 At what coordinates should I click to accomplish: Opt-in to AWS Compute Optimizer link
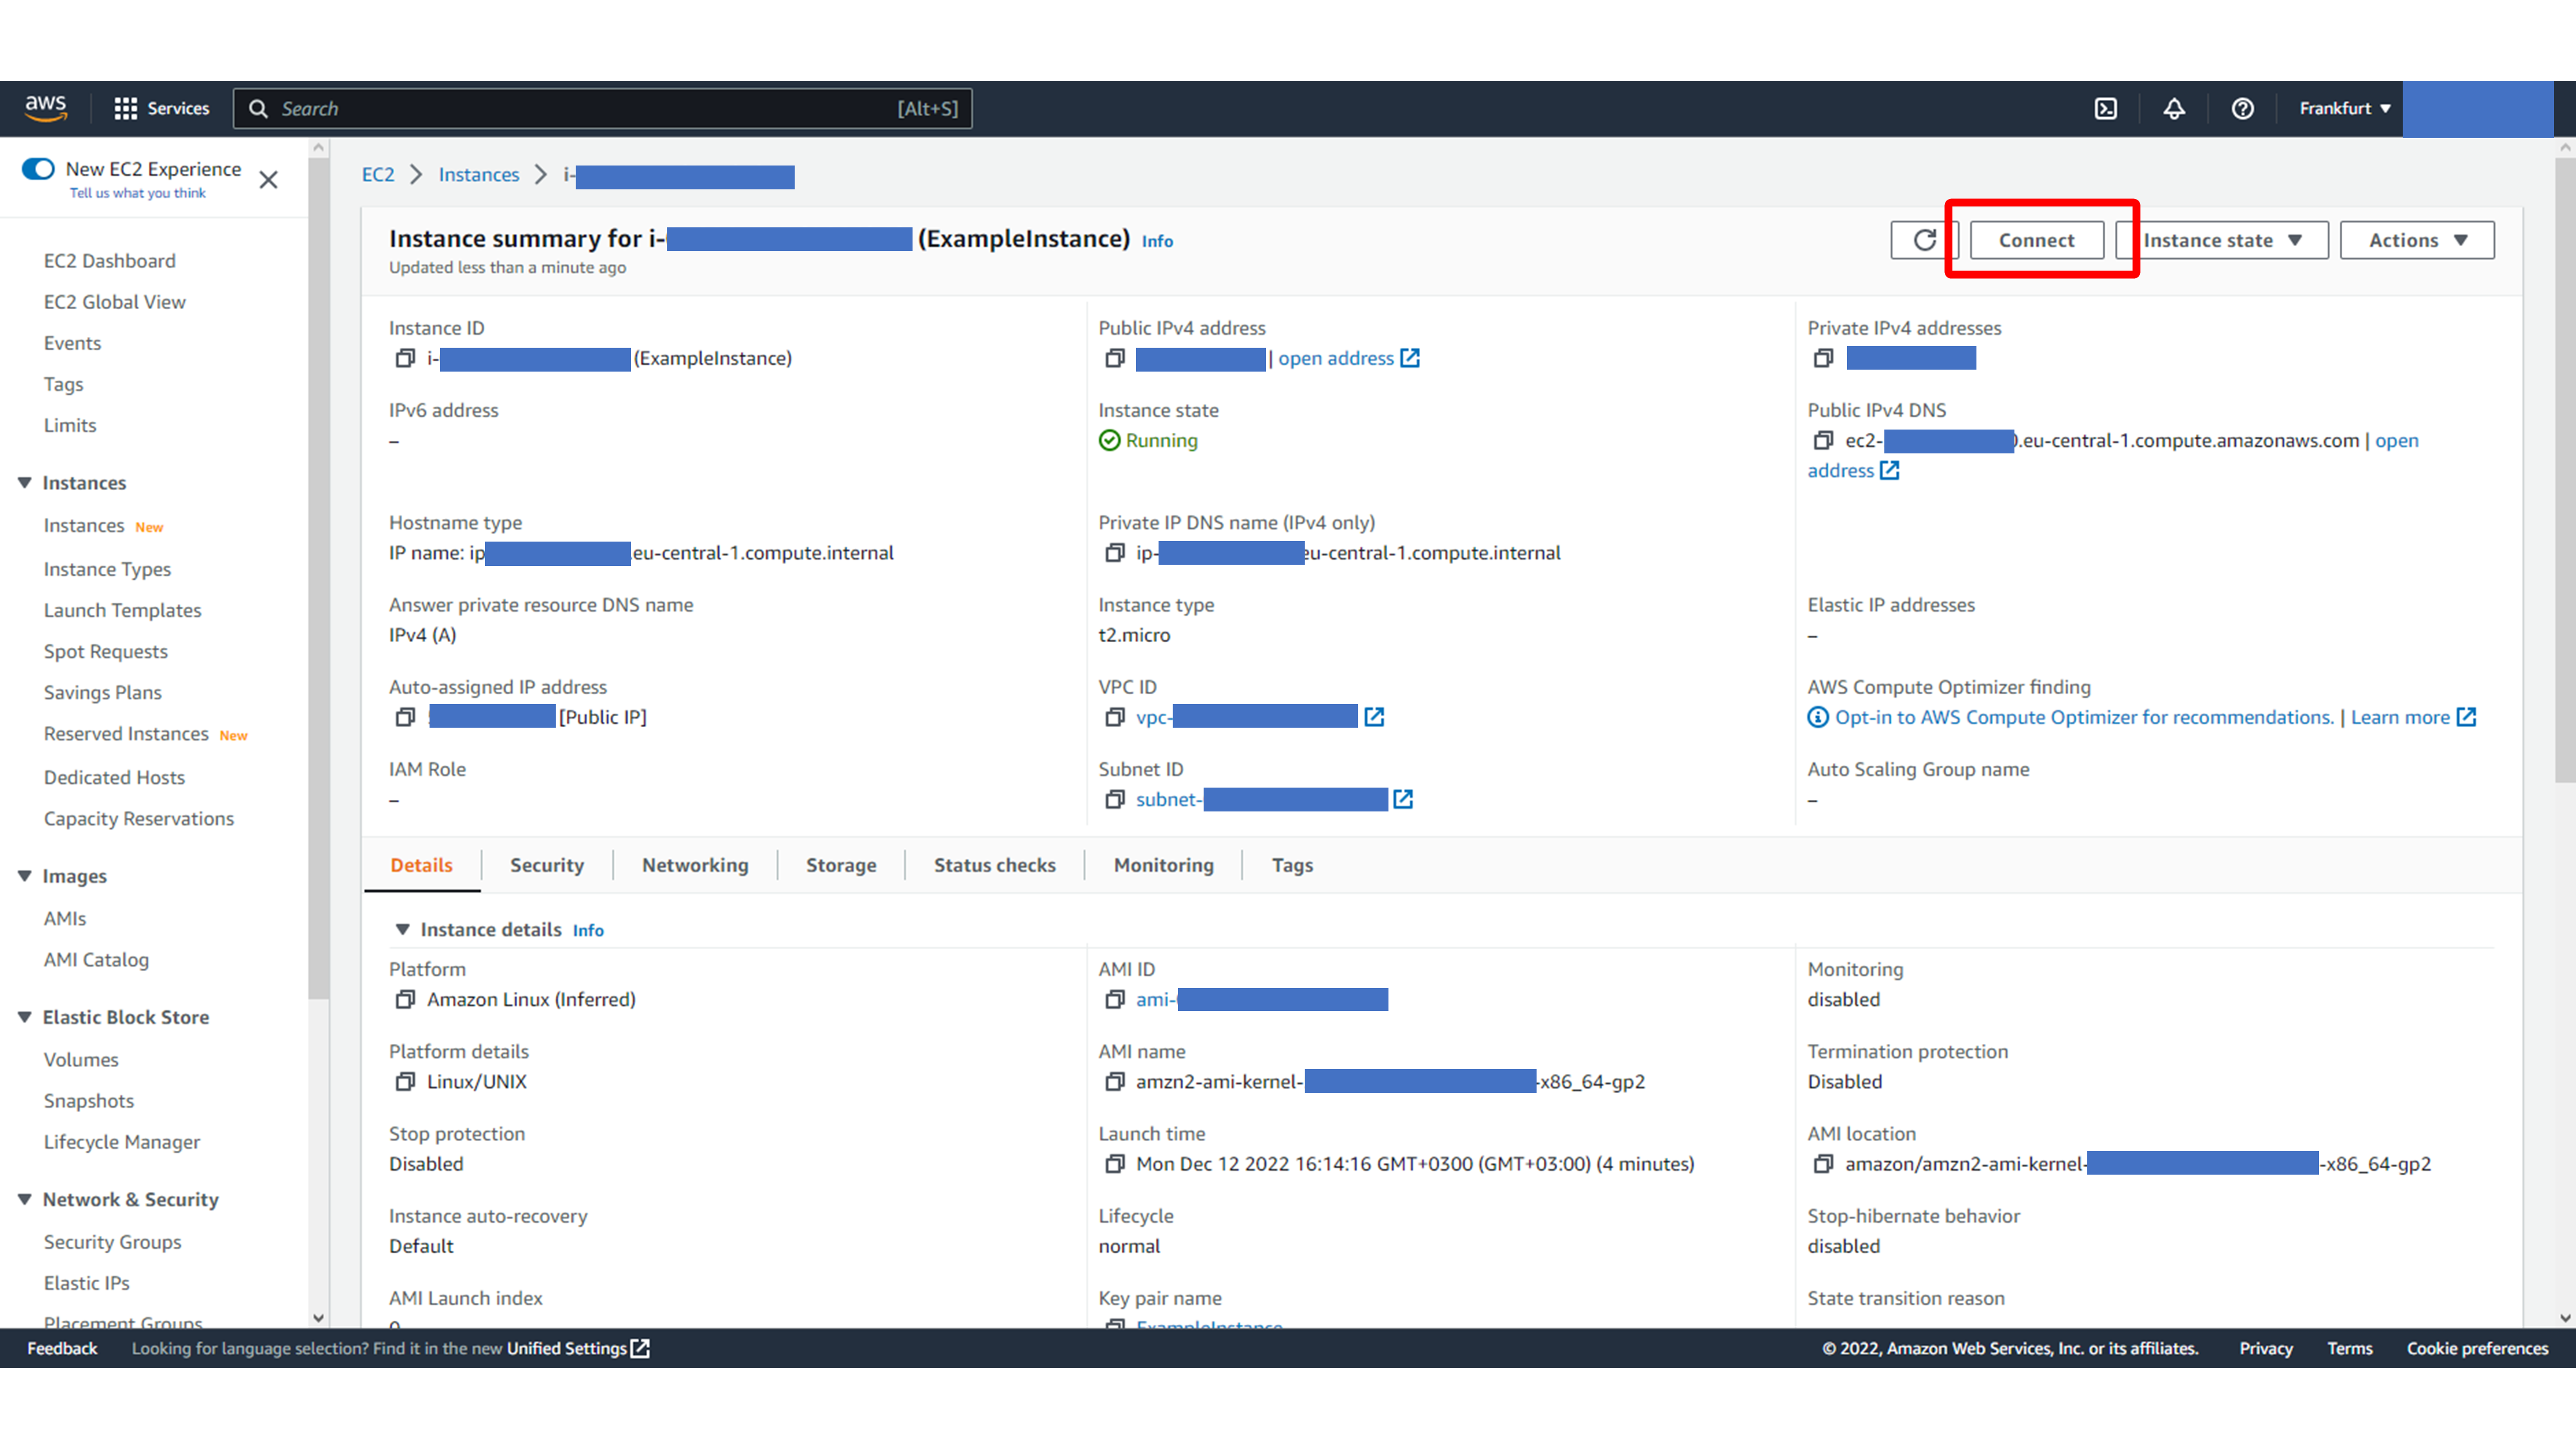coord(2084,717)
